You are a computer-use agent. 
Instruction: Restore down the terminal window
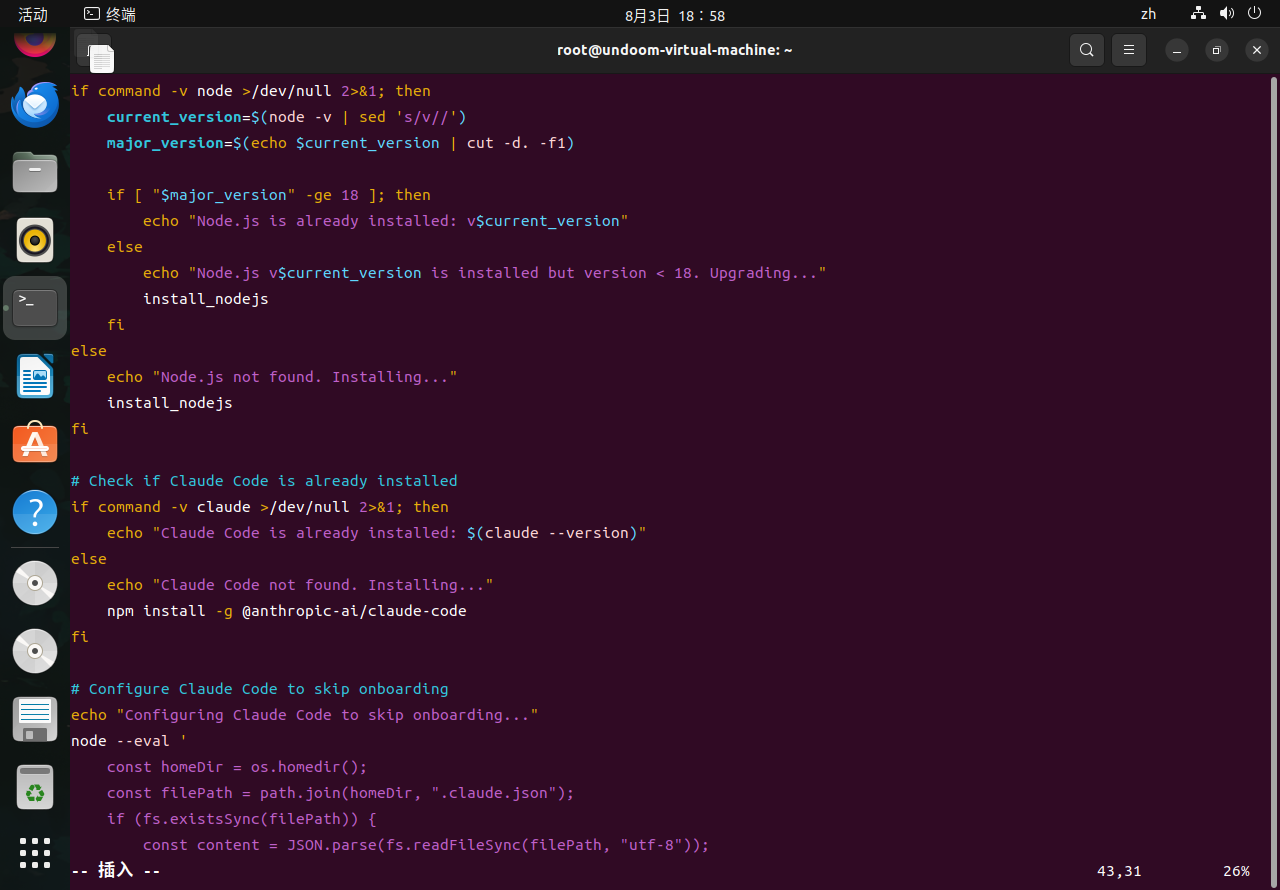pyautogui.click(x=1217, y=50)
